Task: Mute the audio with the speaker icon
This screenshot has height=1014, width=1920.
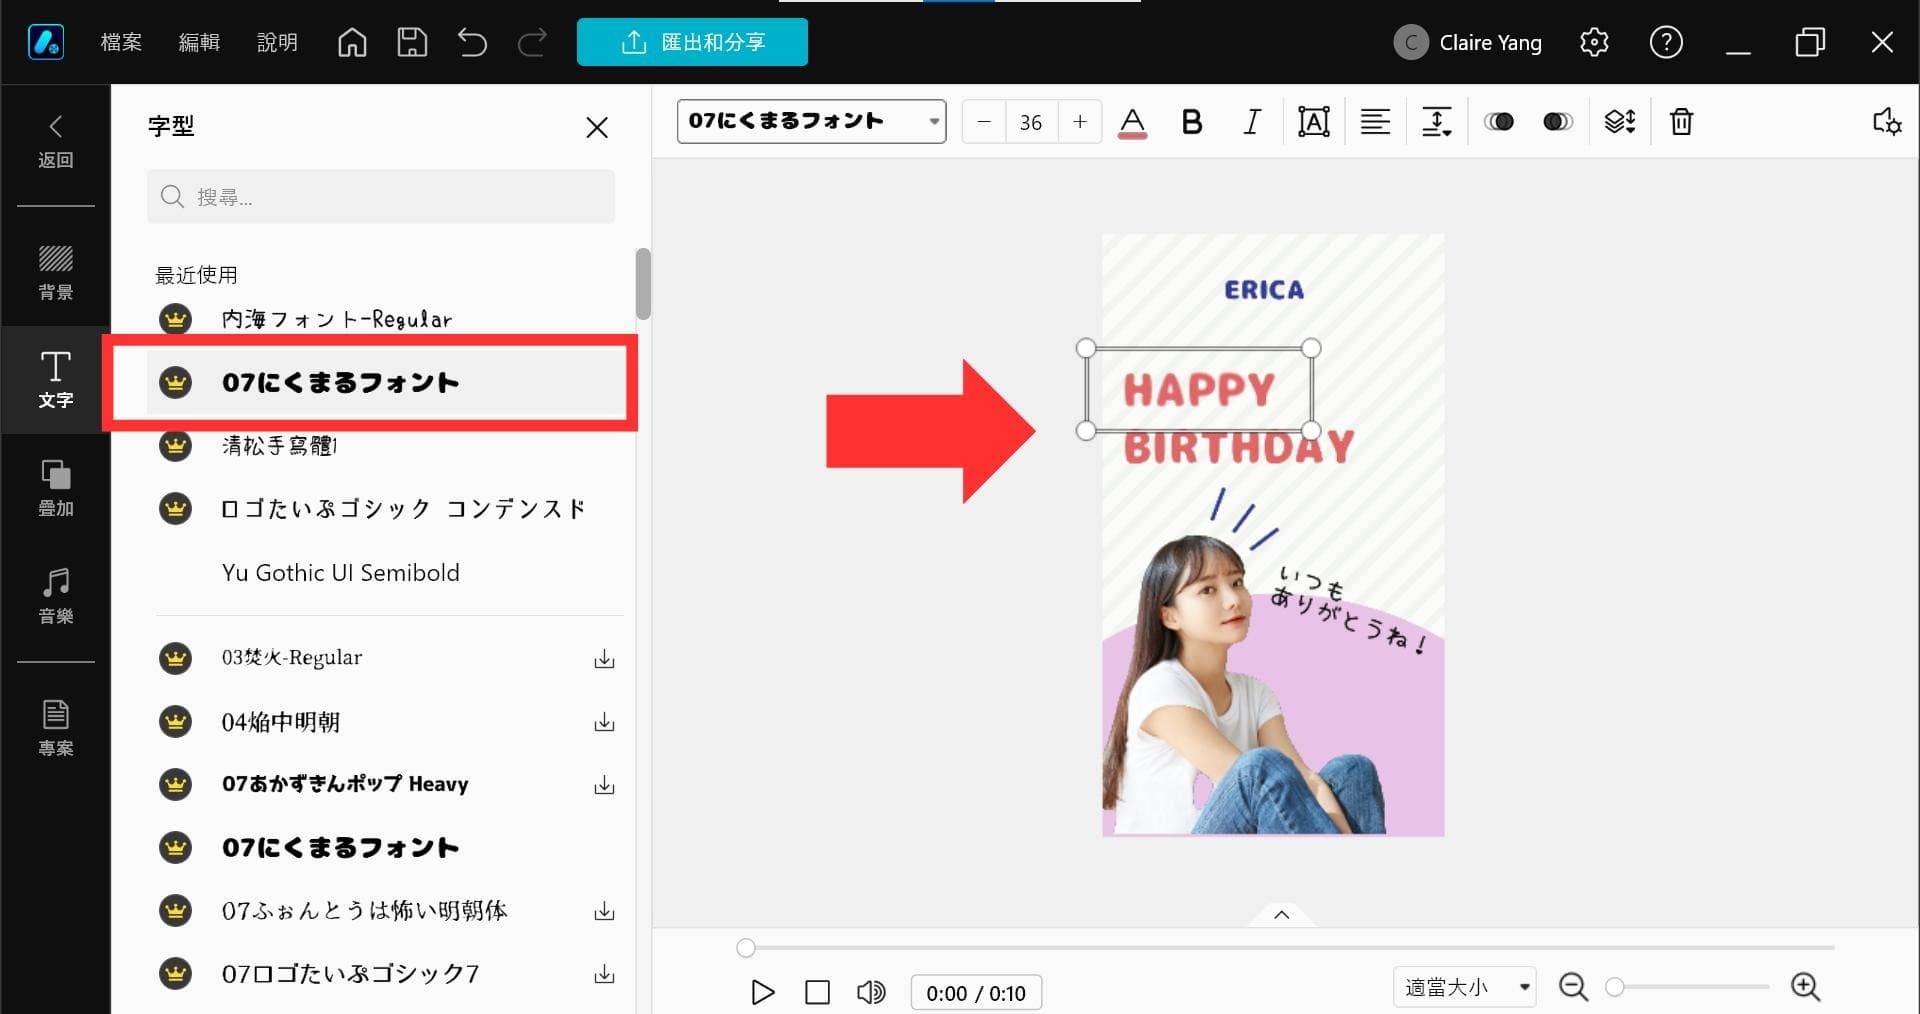Action: click(871, 992)
